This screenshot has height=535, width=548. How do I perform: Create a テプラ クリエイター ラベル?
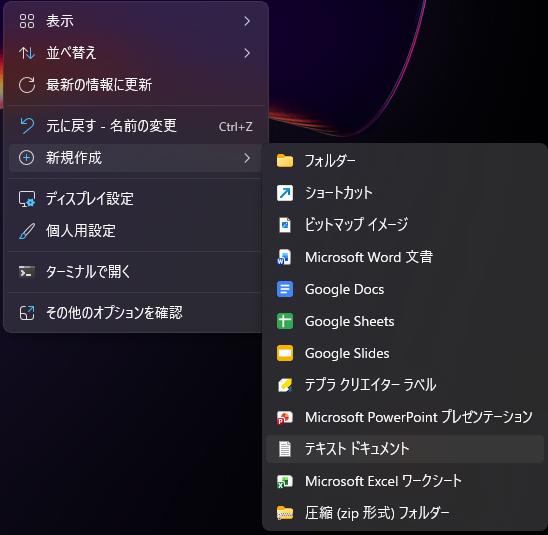pyautogui.click(x=405, y=385)
